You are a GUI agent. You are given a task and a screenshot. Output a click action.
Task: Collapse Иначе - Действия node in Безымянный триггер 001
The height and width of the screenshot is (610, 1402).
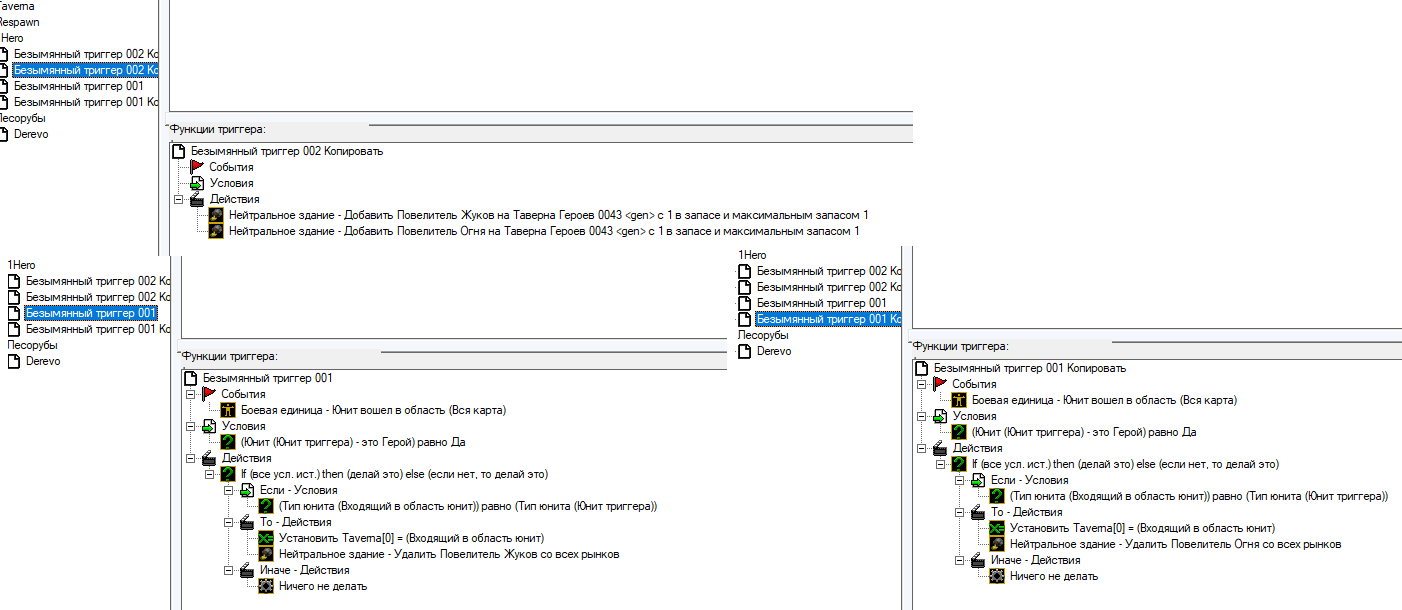click(229, 570)
